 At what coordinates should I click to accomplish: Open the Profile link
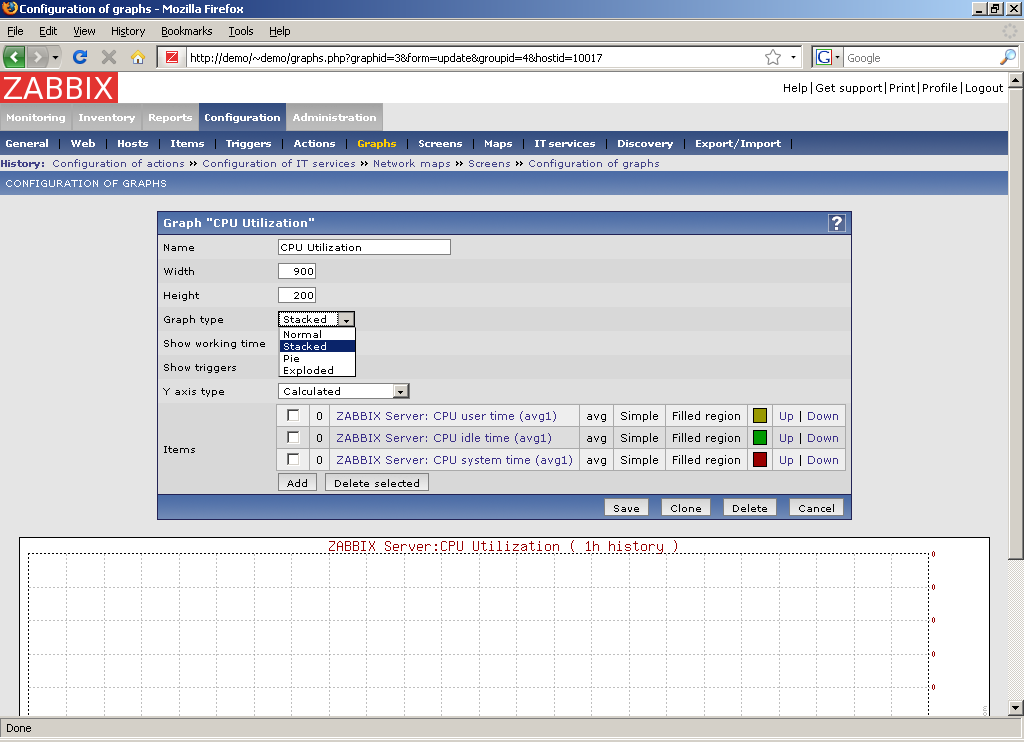pyautogui.click(x=940, y=88)
